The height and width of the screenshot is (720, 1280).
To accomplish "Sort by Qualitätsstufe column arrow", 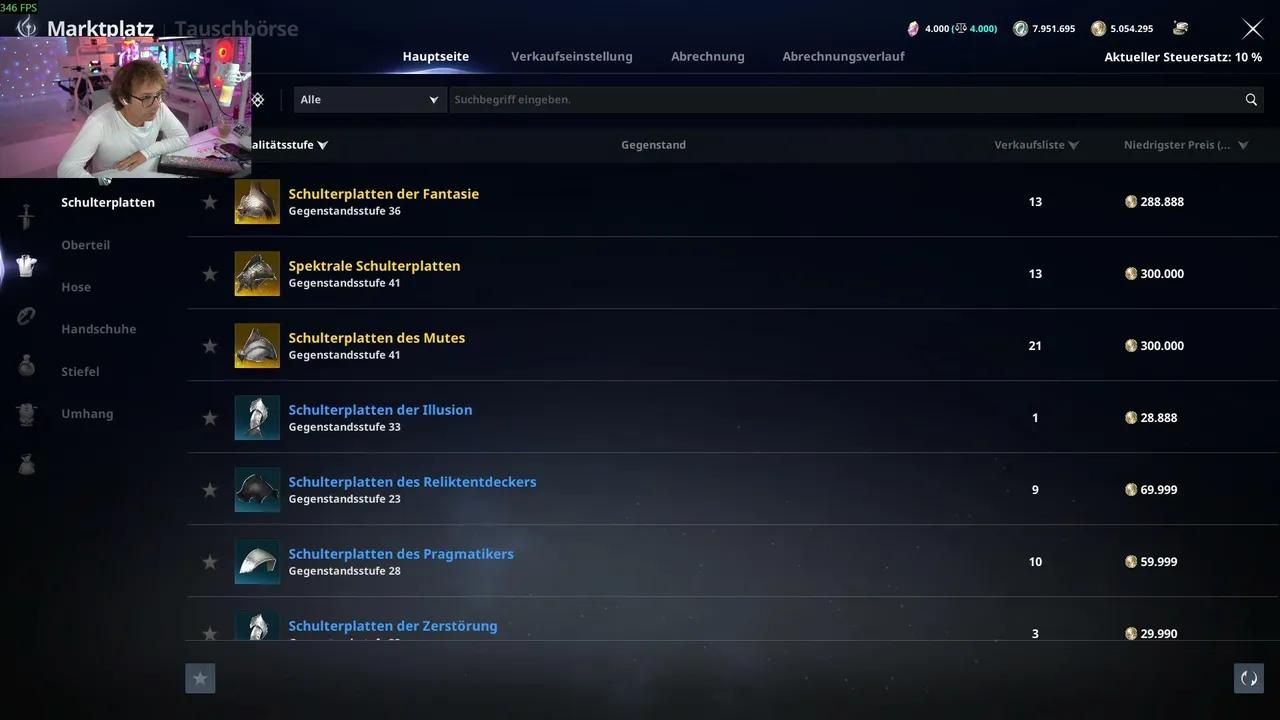I will click(322, 145).
